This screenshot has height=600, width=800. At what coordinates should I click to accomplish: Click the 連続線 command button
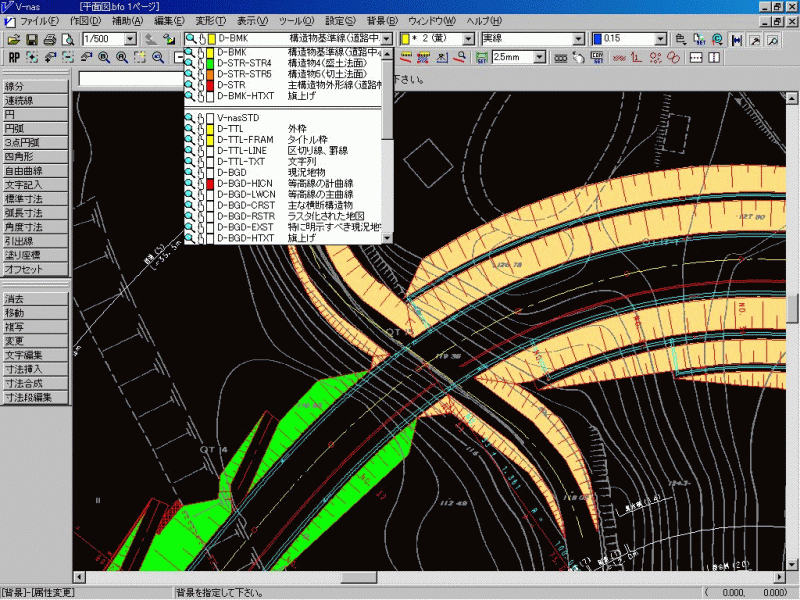(x=36, y=101)
